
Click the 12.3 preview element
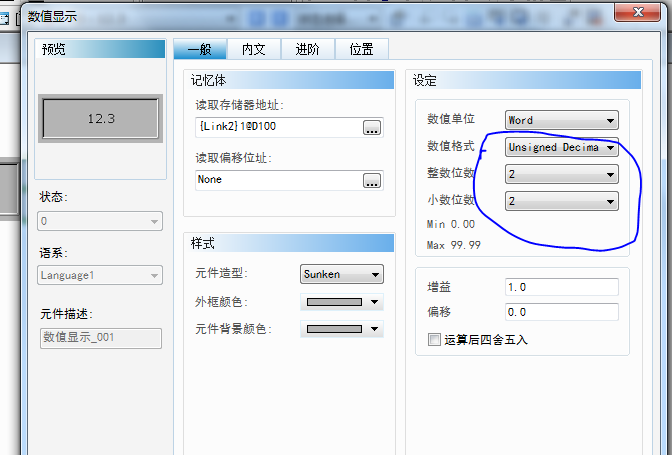[100, 118]
